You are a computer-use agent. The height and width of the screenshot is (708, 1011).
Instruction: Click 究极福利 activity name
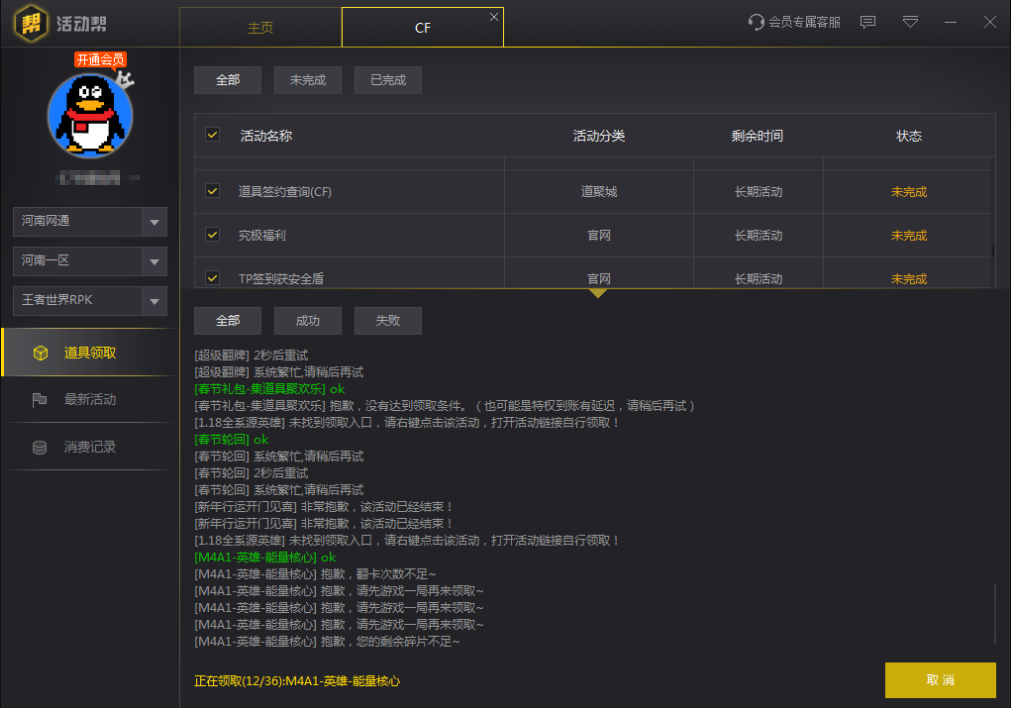[262, 235]
